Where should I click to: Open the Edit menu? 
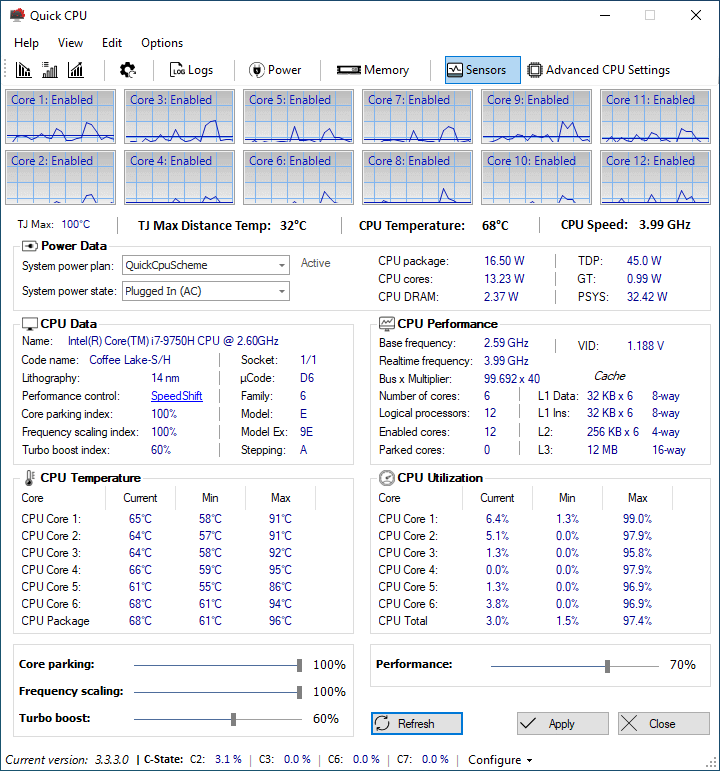tap(112, 43)
